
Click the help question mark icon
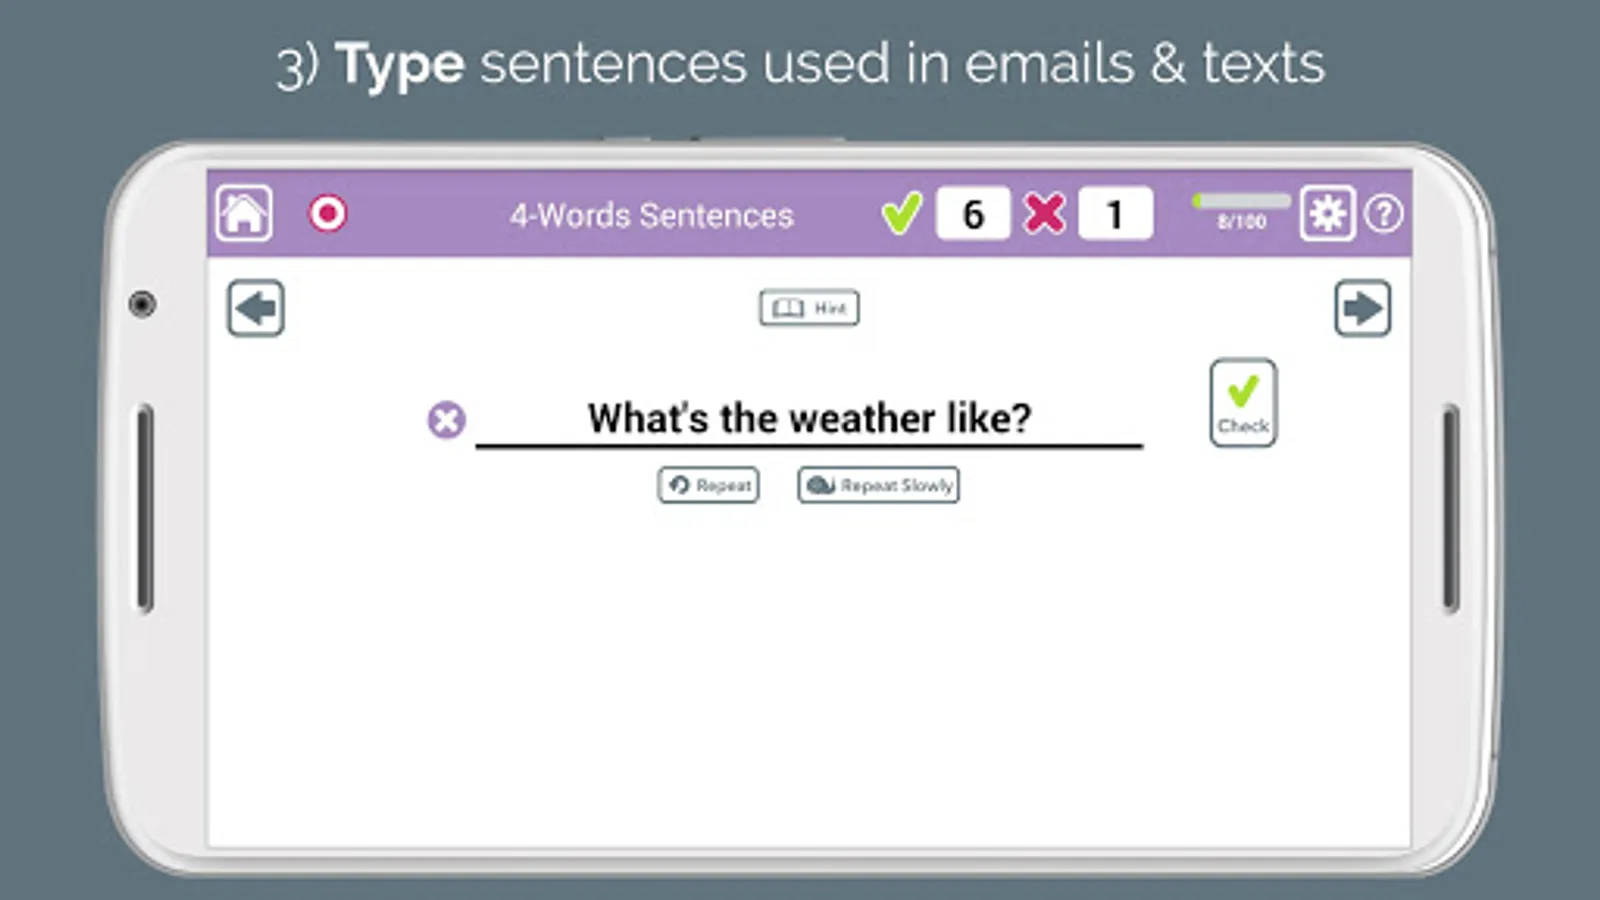click(x=1385, y=213)
